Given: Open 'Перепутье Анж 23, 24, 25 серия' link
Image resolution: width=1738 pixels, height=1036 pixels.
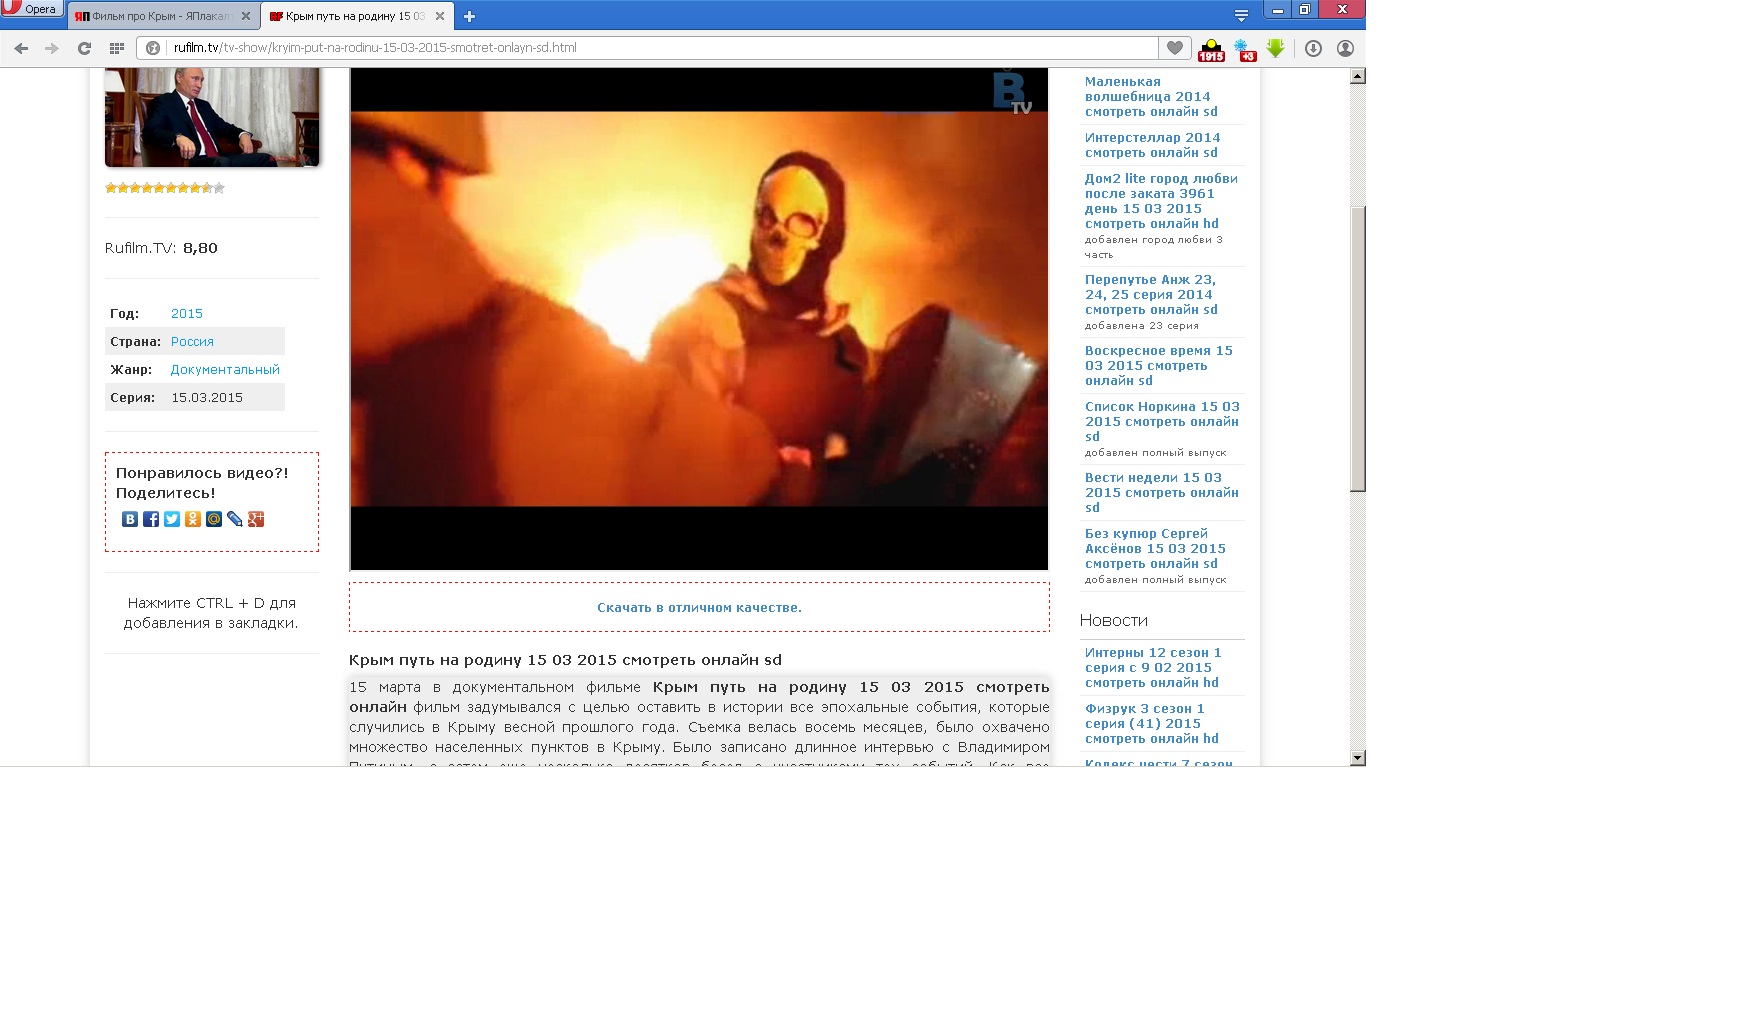Looking at the screenshot, I should pos(1151,295).
